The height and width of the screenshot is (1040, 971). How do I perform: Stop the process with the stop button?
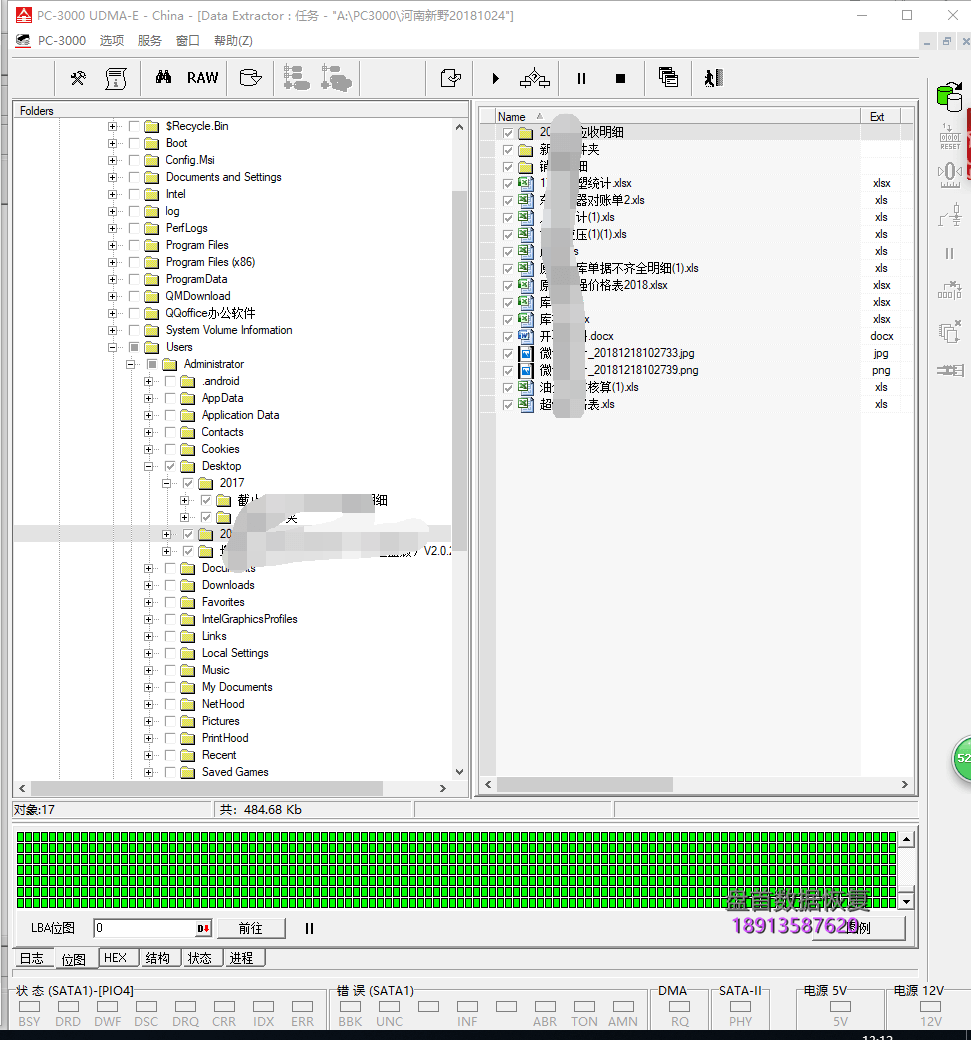pyautogui.click(x=620, y=78)
